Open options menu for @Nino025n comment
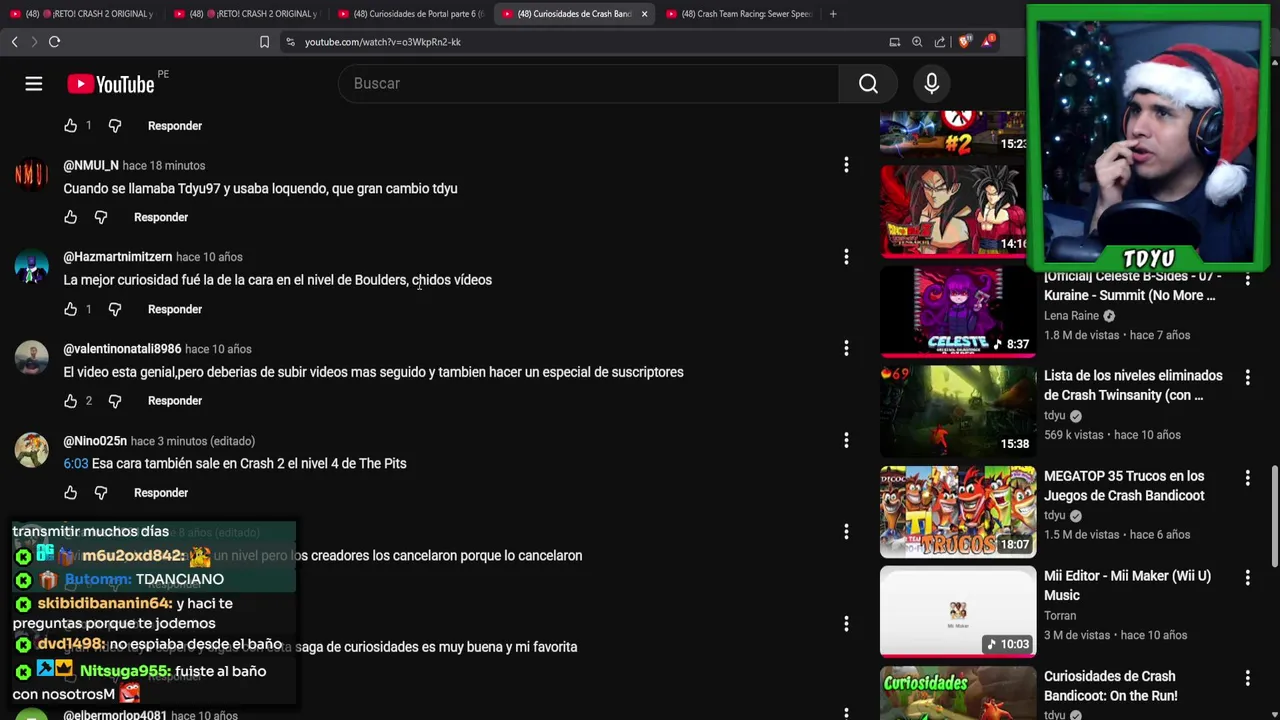The image size is (1280, 720). tap(846, 440)
